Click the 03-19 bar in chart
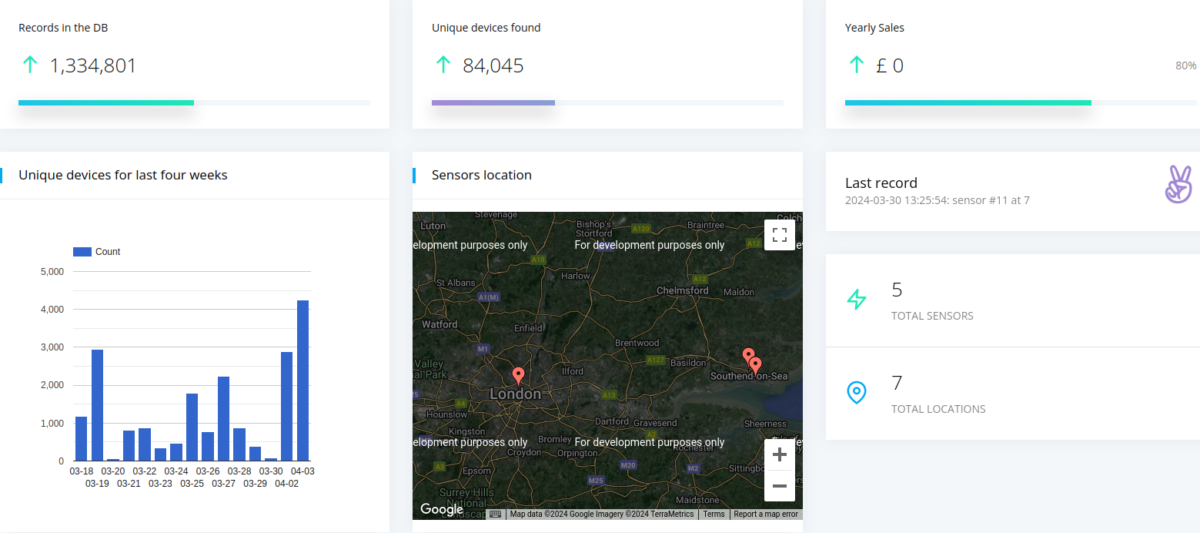The width and height of the screenshot is (1200, 533). [97, 405]
